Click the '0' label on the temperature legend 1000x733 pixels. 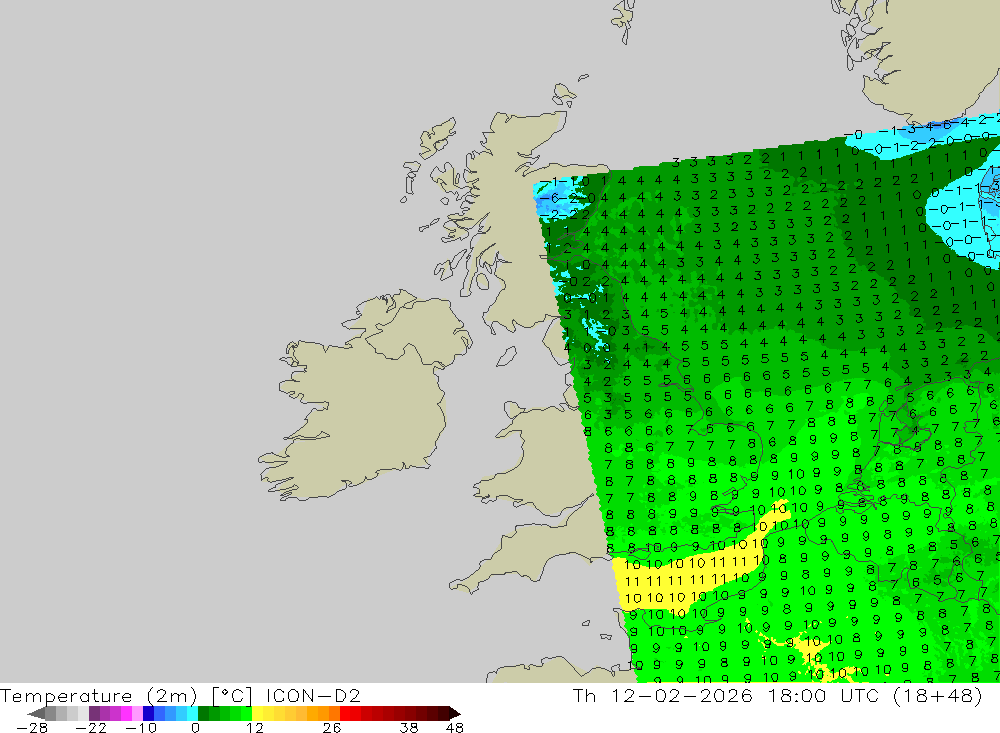(195, 727)
